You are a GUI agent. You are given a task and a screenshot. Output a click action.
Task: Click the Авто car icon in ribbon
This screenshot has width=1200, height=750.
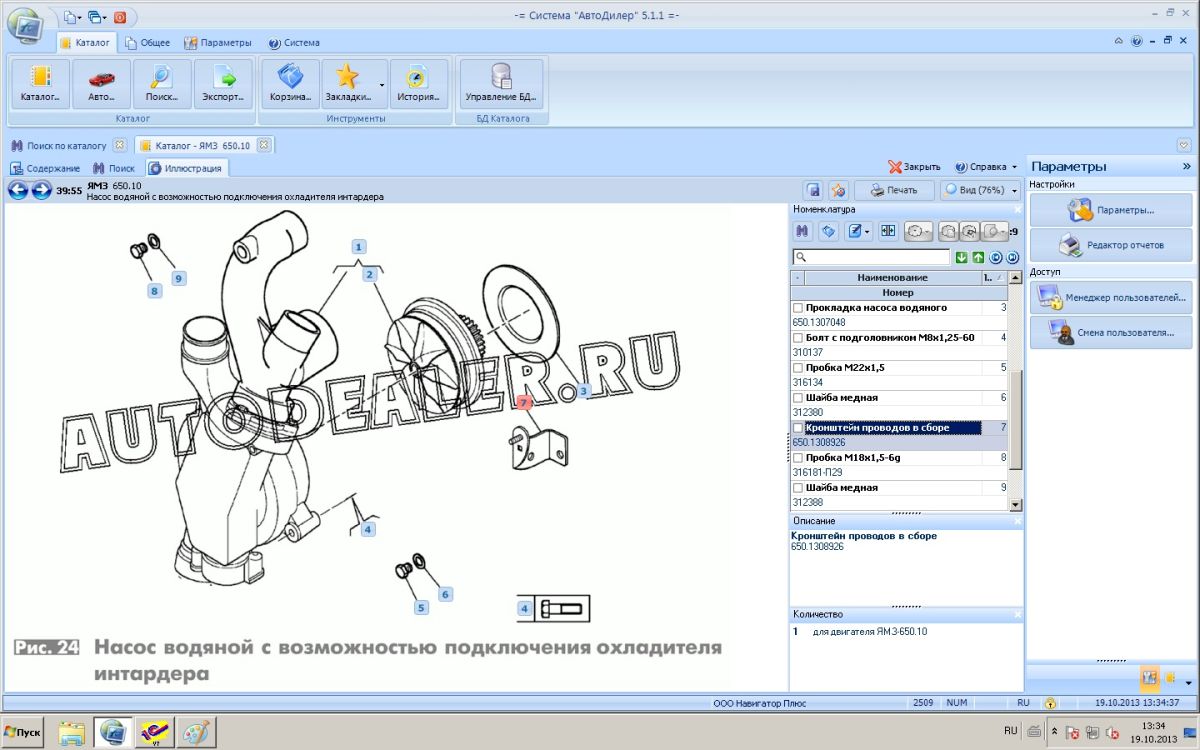pos(101,84)
